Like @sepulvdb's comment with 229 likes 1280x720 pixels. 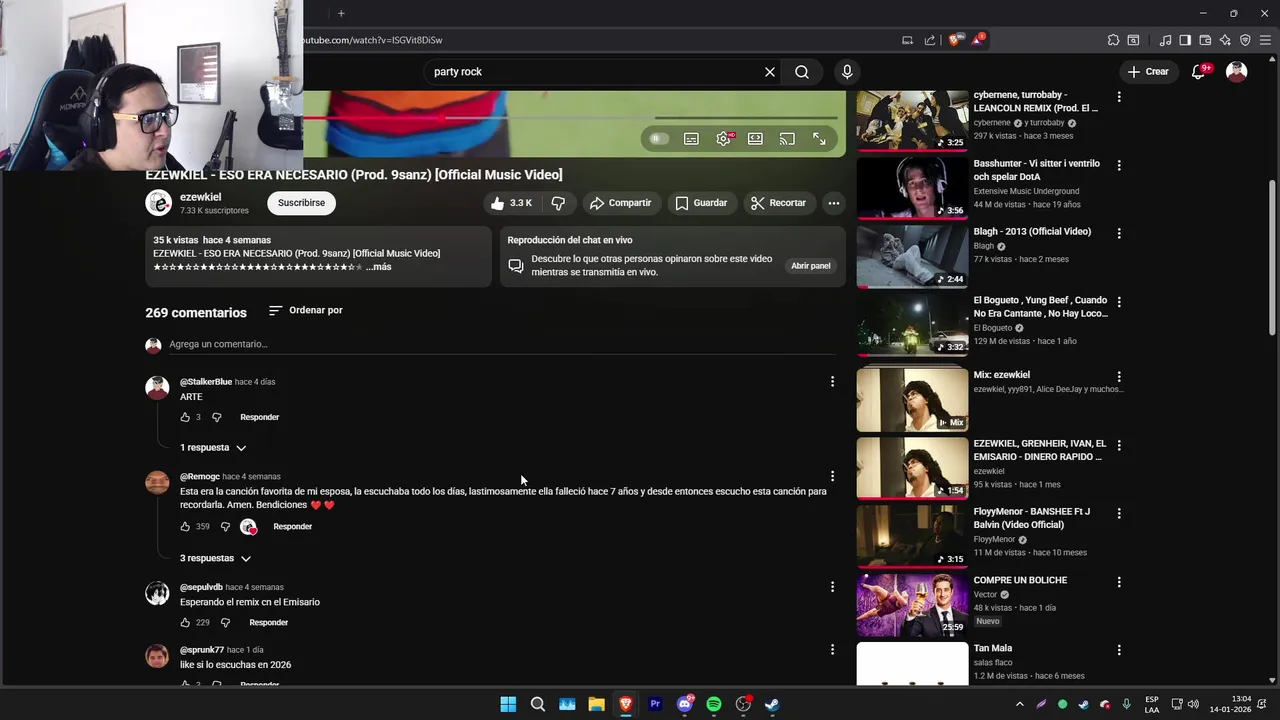185,623
